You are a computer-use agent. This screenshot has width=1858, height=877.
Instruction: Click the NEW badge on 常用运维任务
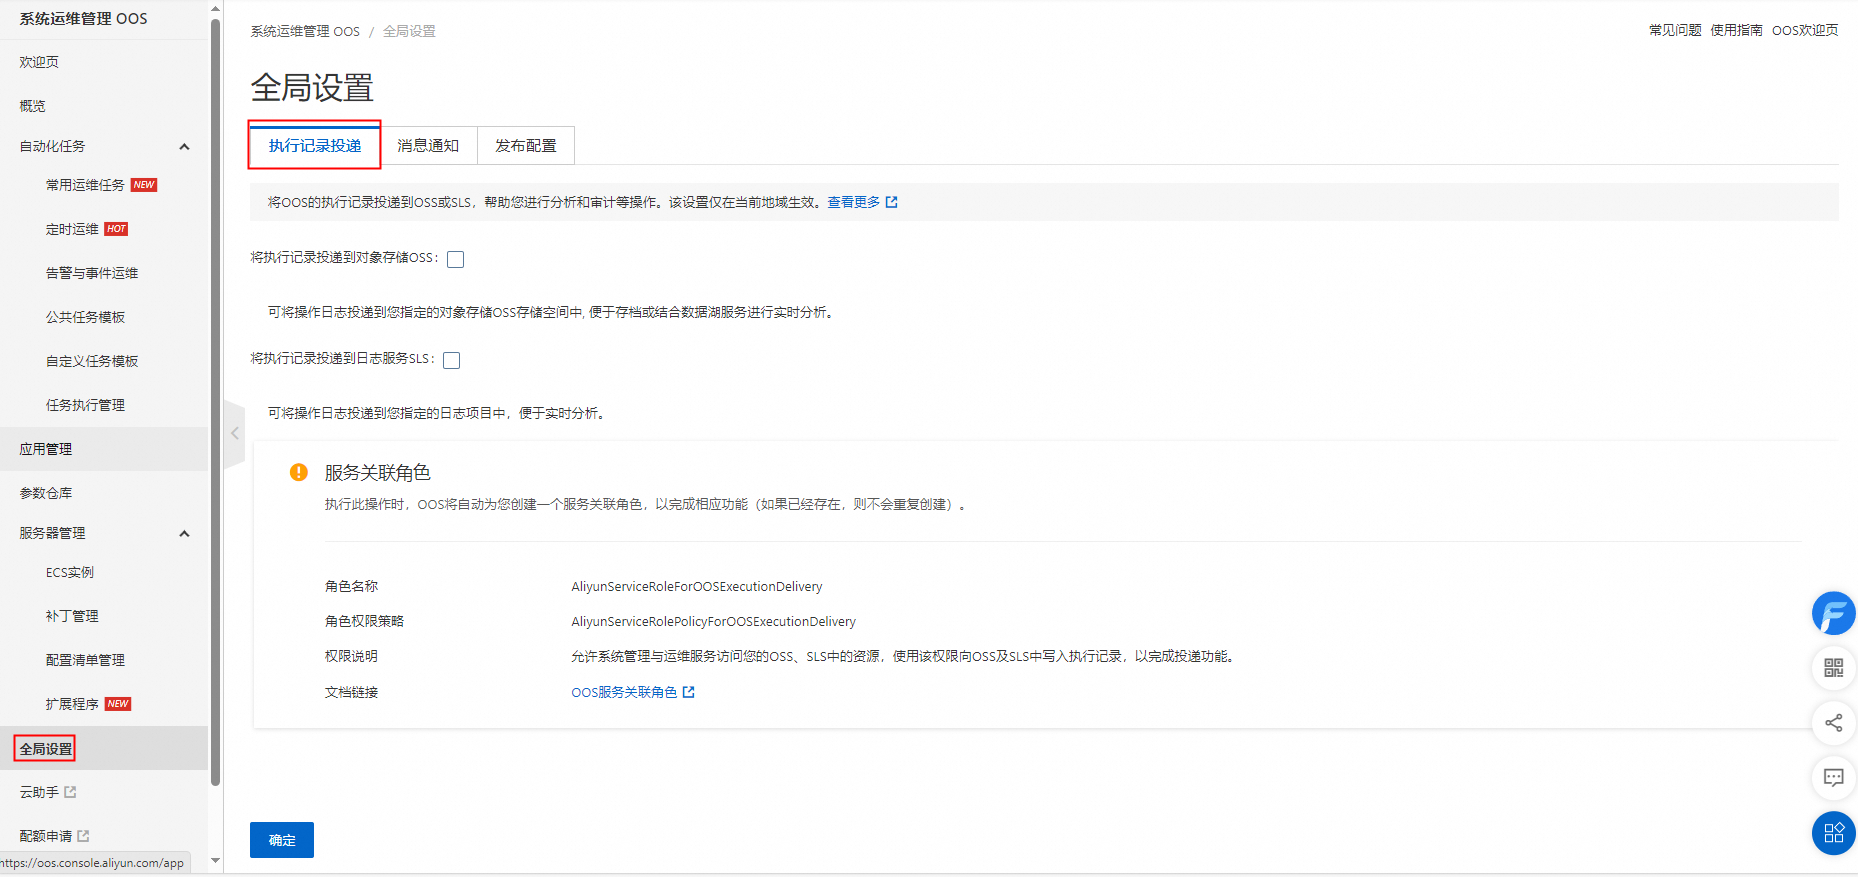(144, 185)
